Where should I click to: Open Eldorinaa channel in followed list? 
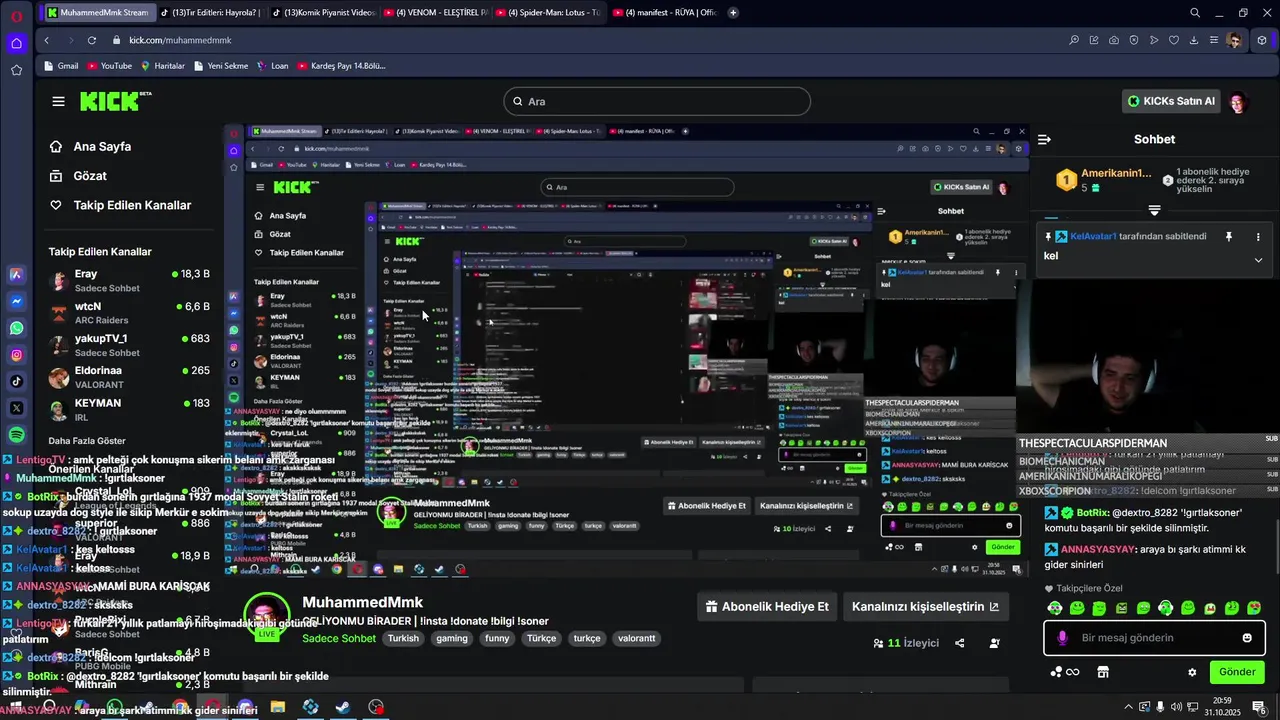click(x=130, y=377)
